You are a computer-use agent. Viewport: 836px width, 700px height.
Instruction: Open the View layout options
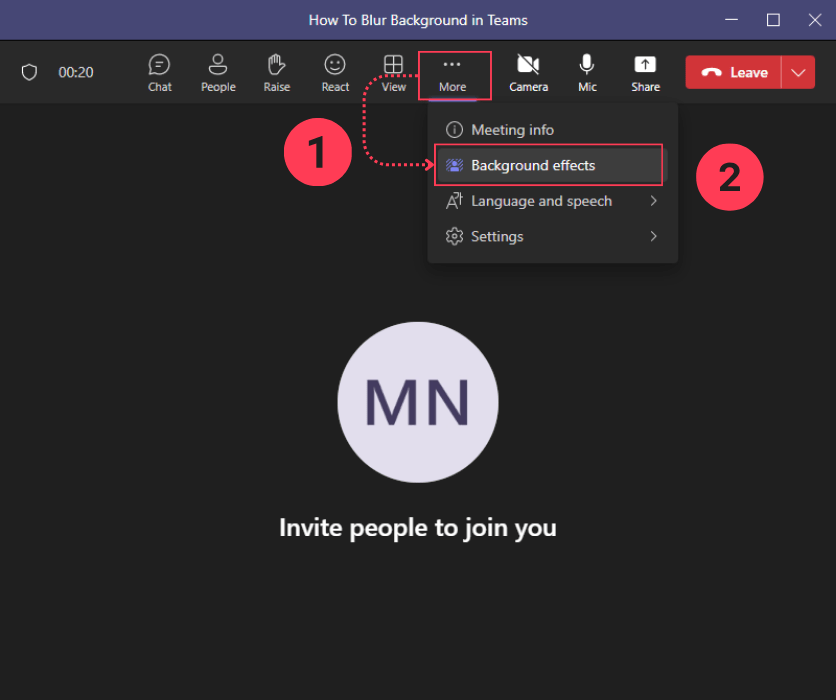(393, 72)
